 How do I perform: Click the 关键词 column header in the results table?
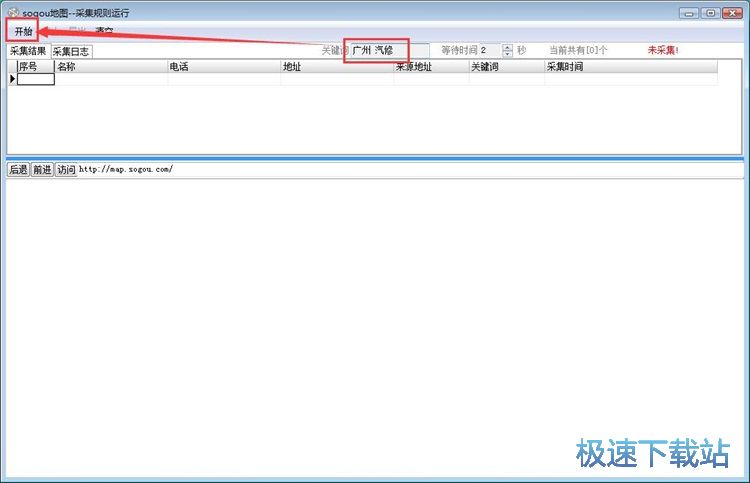[x=507, y=66]
